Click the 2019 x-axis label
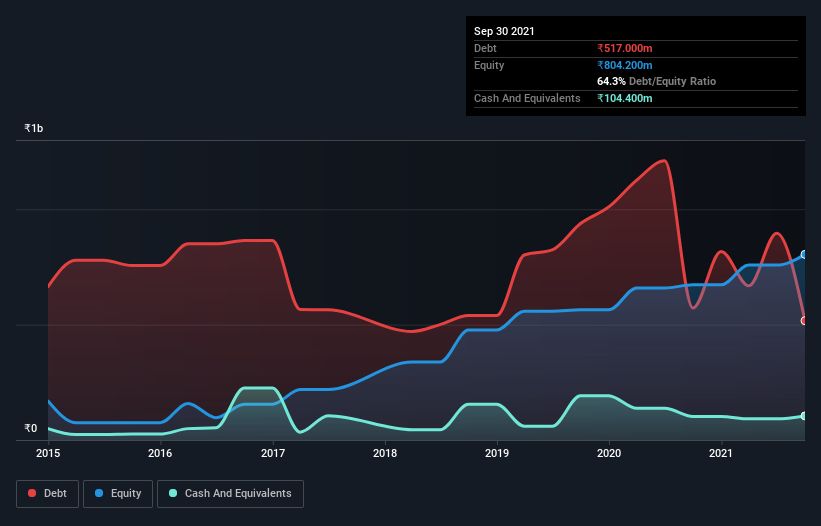 coord(497,453)
